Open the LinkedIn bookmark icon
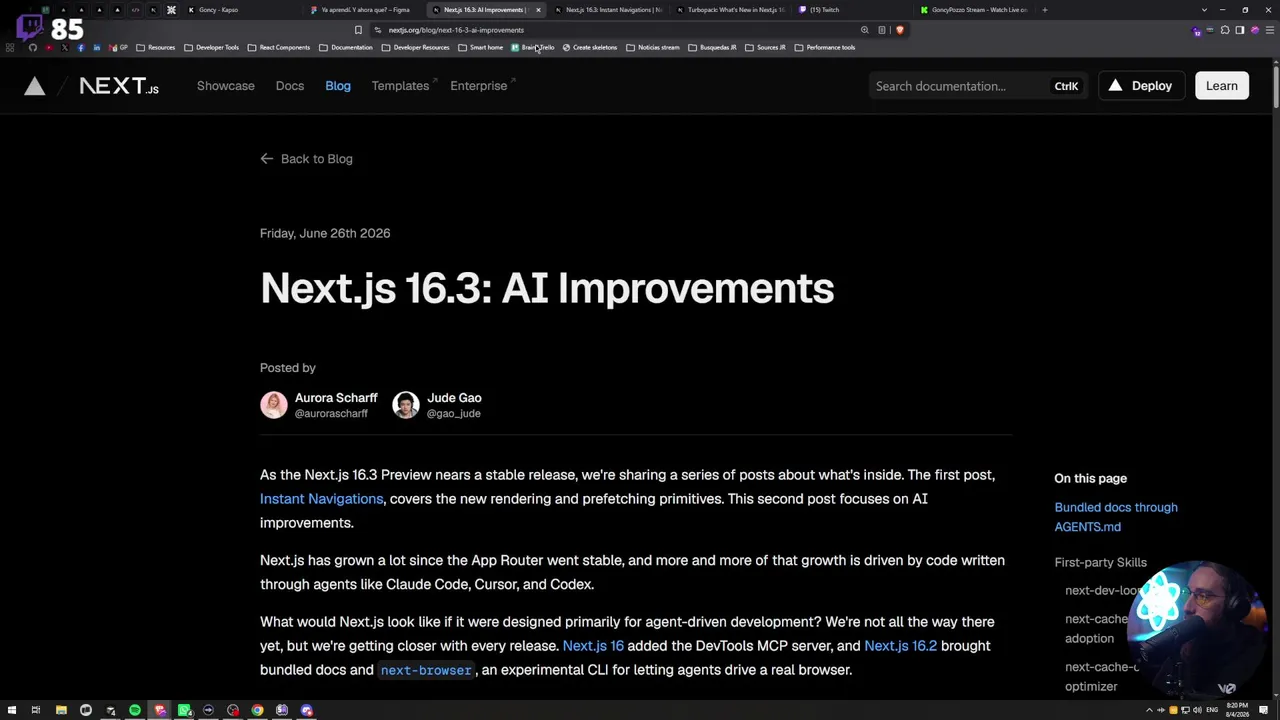Viewport: 1280px width, 720px height. click(x=97, y=48)
